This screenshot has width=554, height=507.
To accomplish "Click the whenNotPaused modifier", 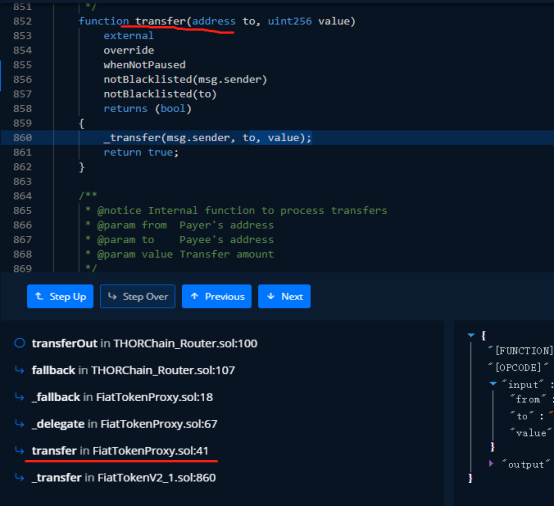I will (145, 65).
